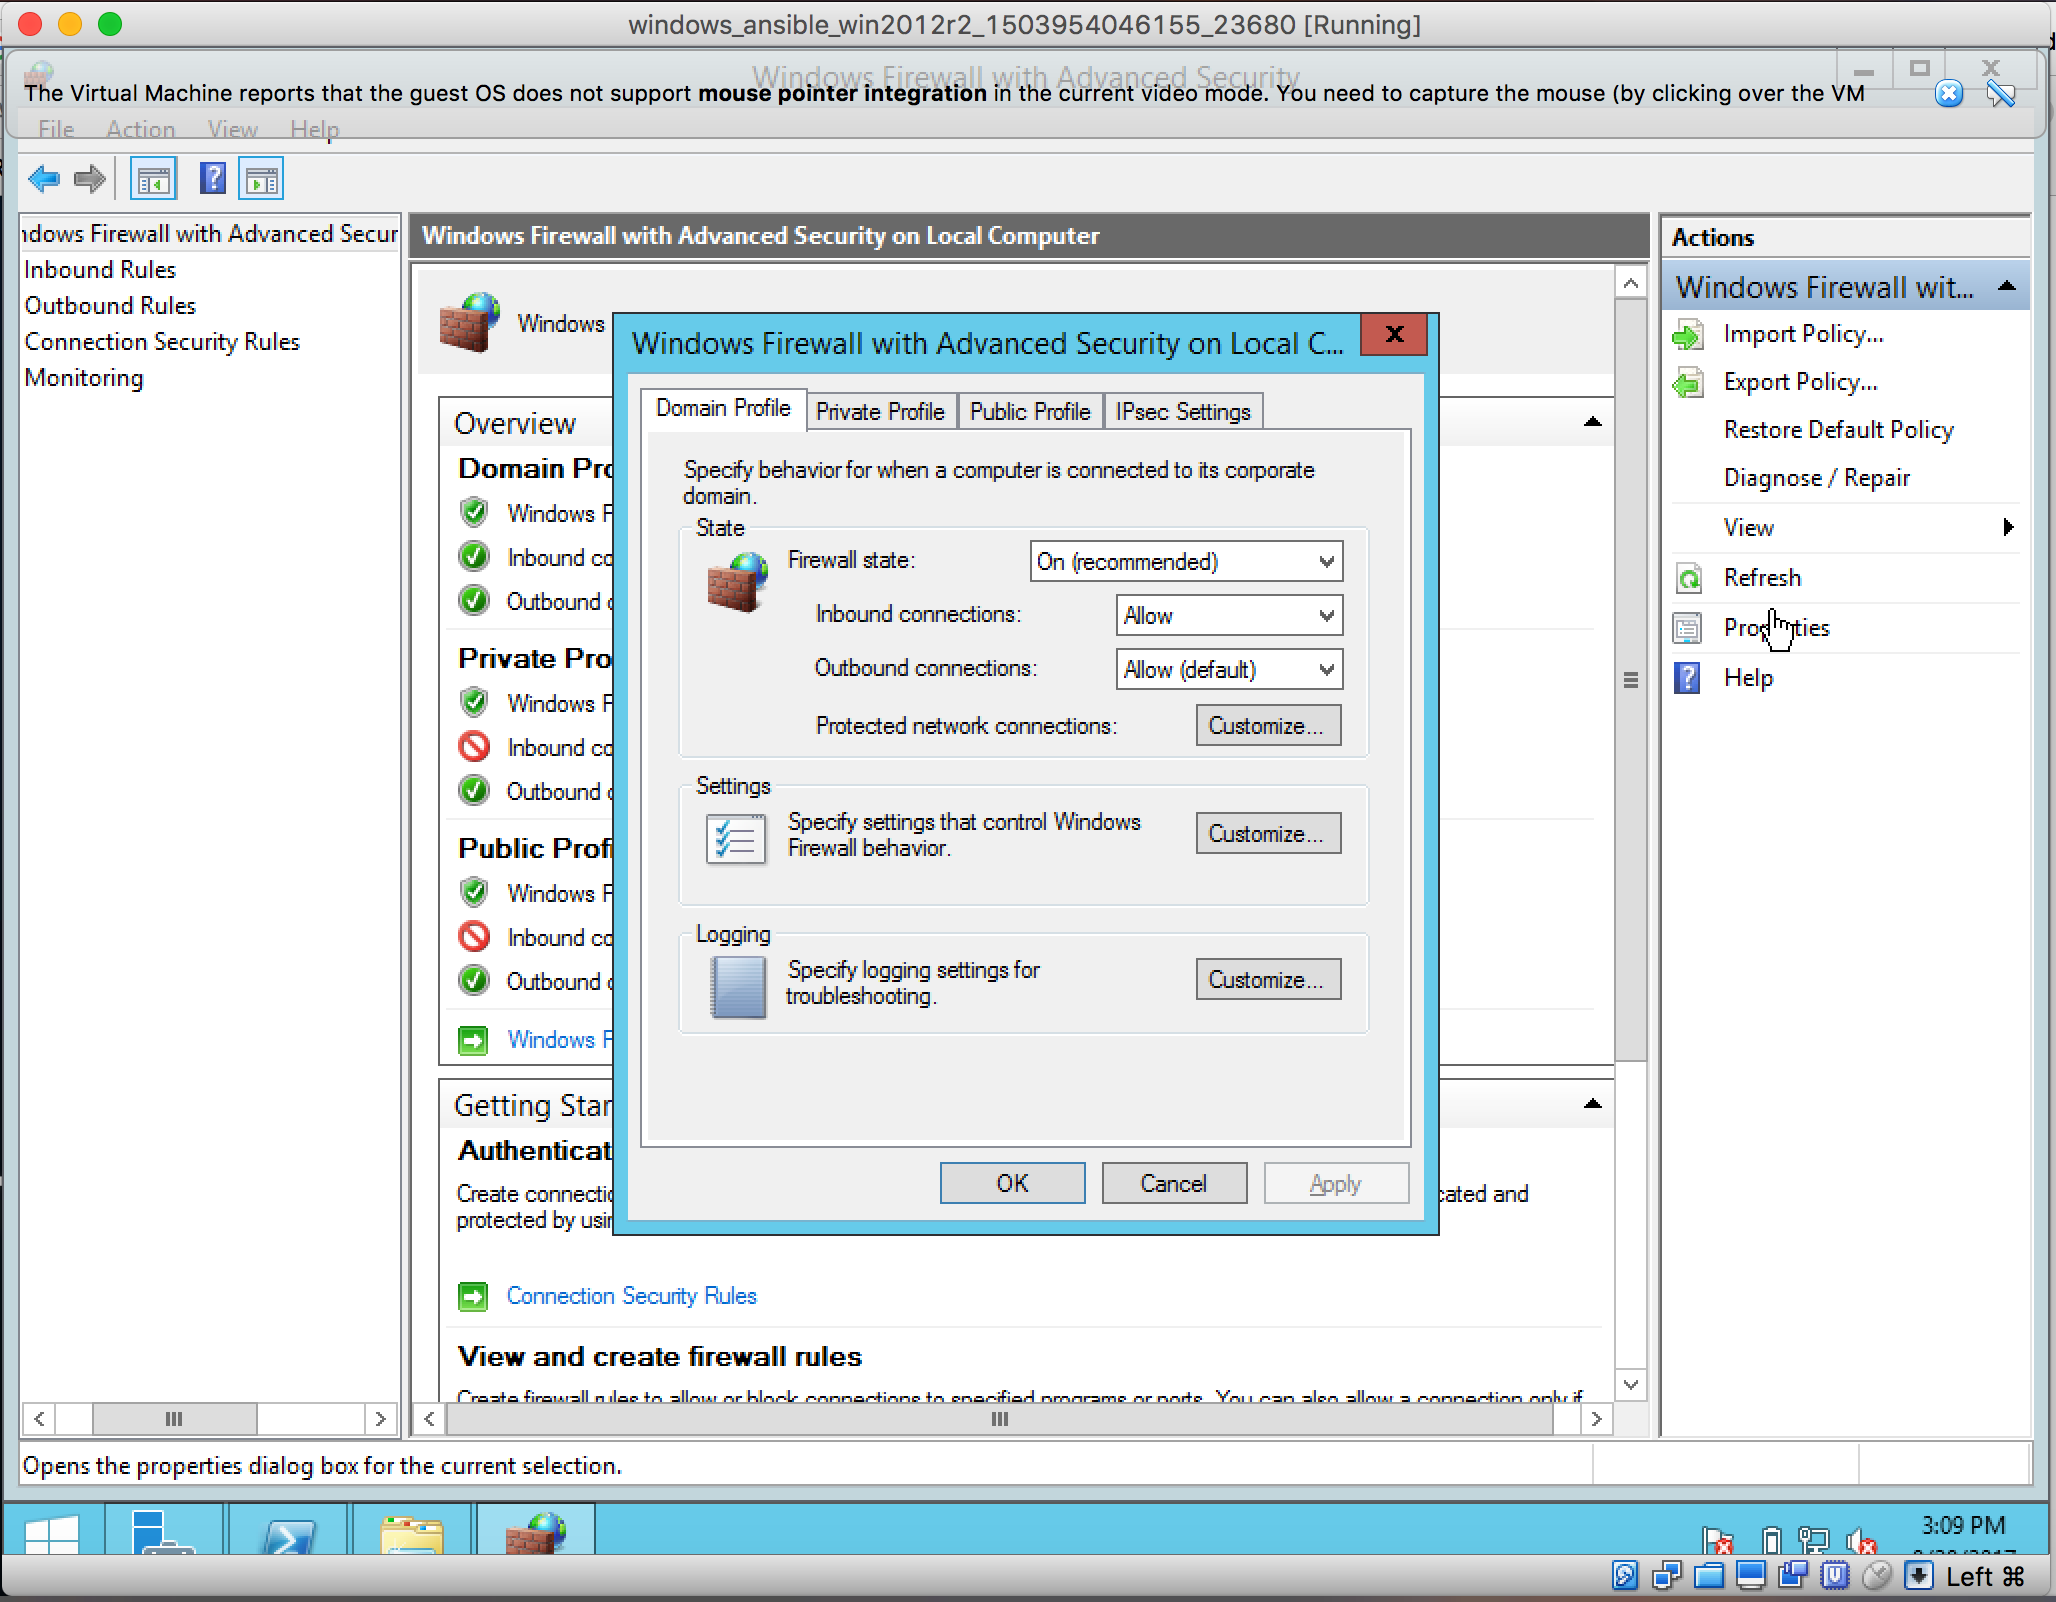Open File Explorer from the taskbar
The image size is (2056, 1602).
click(x=412, y=1530)
